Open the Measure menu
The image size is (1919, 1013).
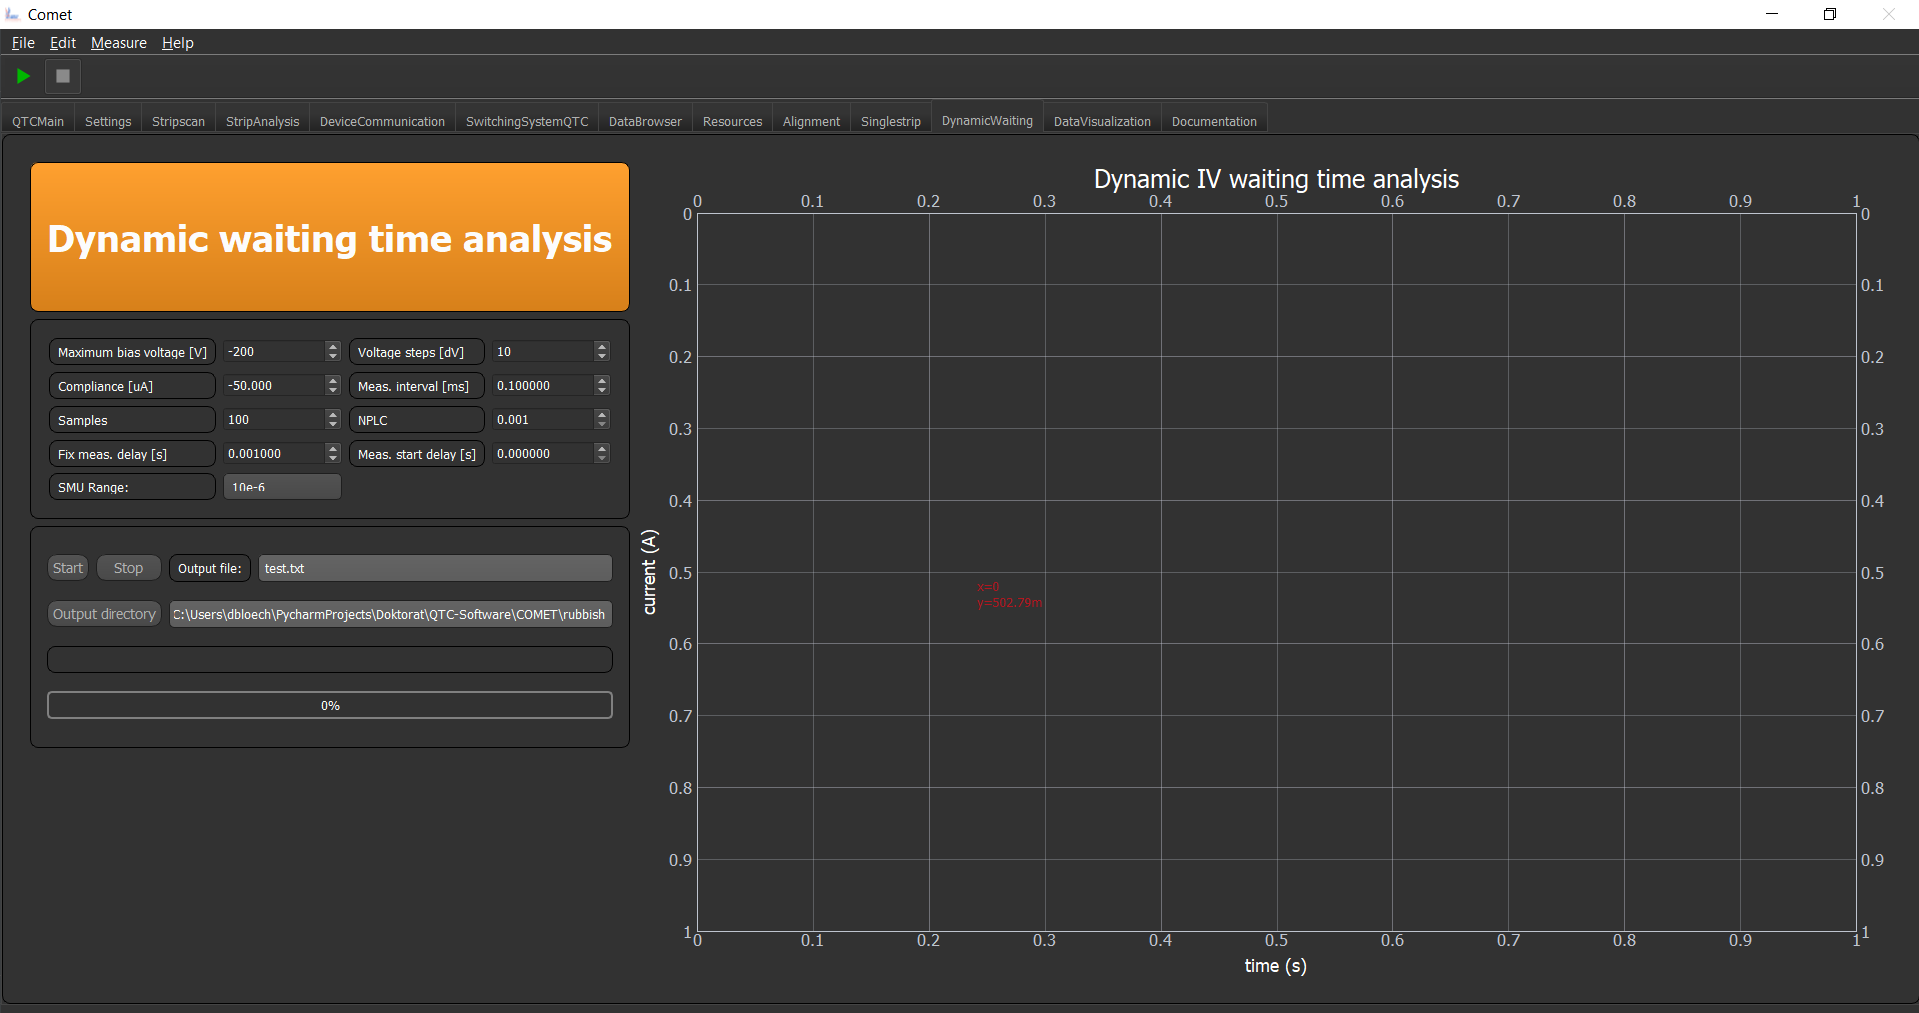(x=119, y=43)
